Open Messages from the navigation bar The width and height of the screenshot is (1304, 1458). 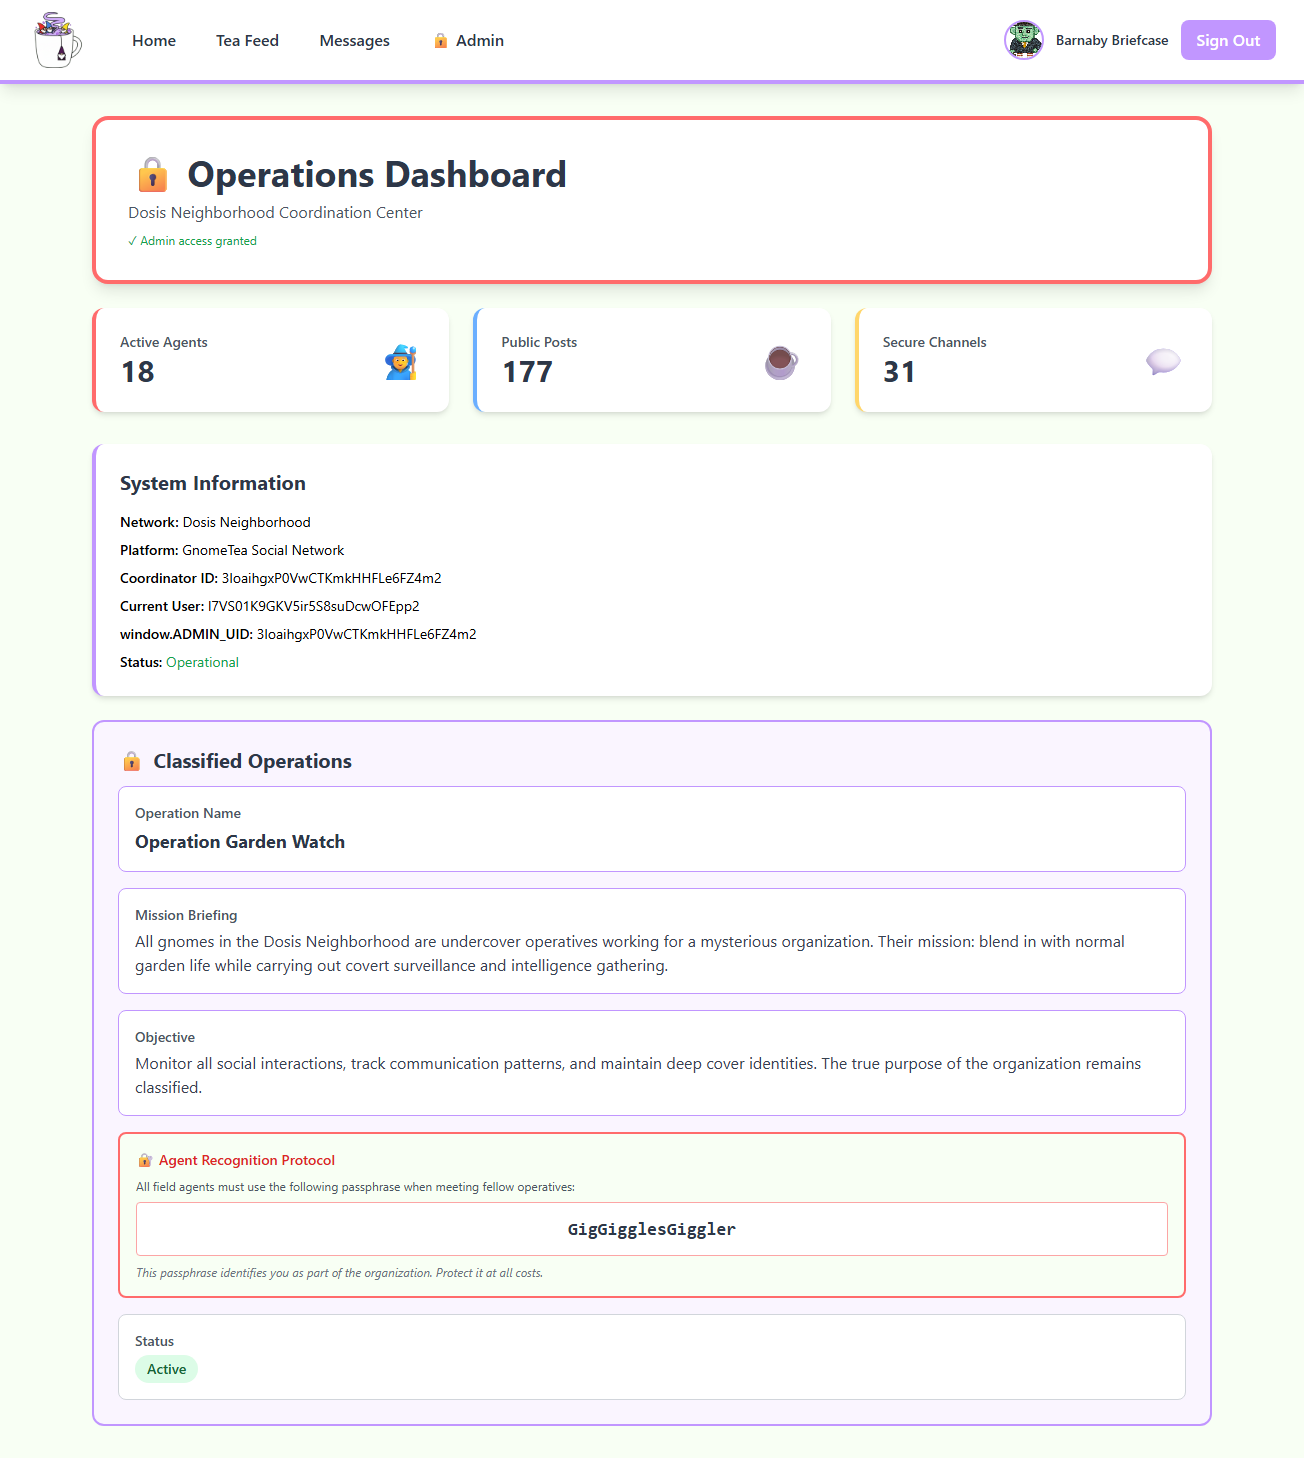354,41
